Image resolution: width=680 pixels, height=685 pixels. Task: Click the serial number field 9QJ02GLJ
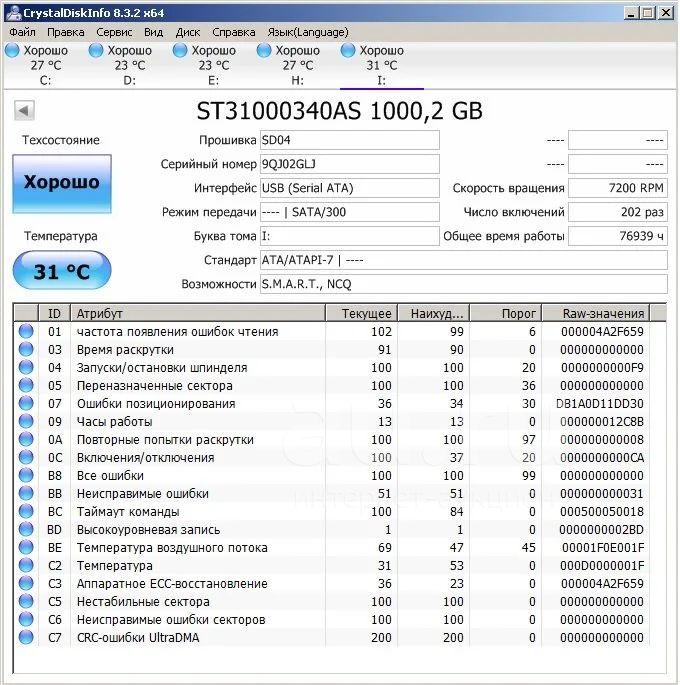[350, 164]
